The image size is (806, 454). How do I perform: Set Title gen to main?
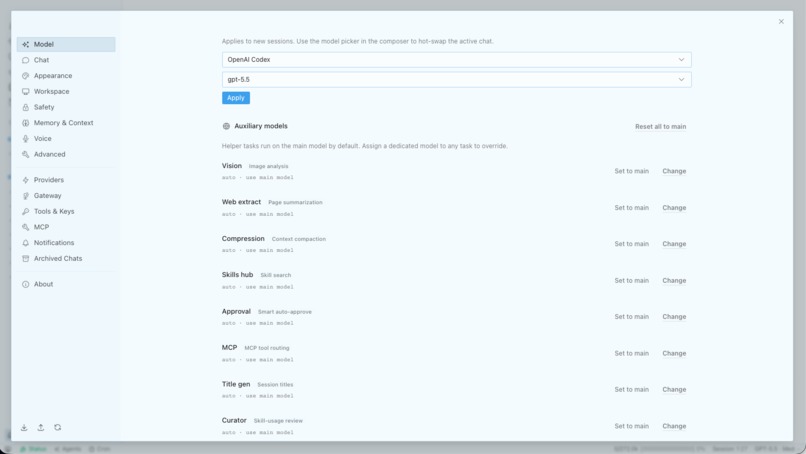(x=631, y=389)
